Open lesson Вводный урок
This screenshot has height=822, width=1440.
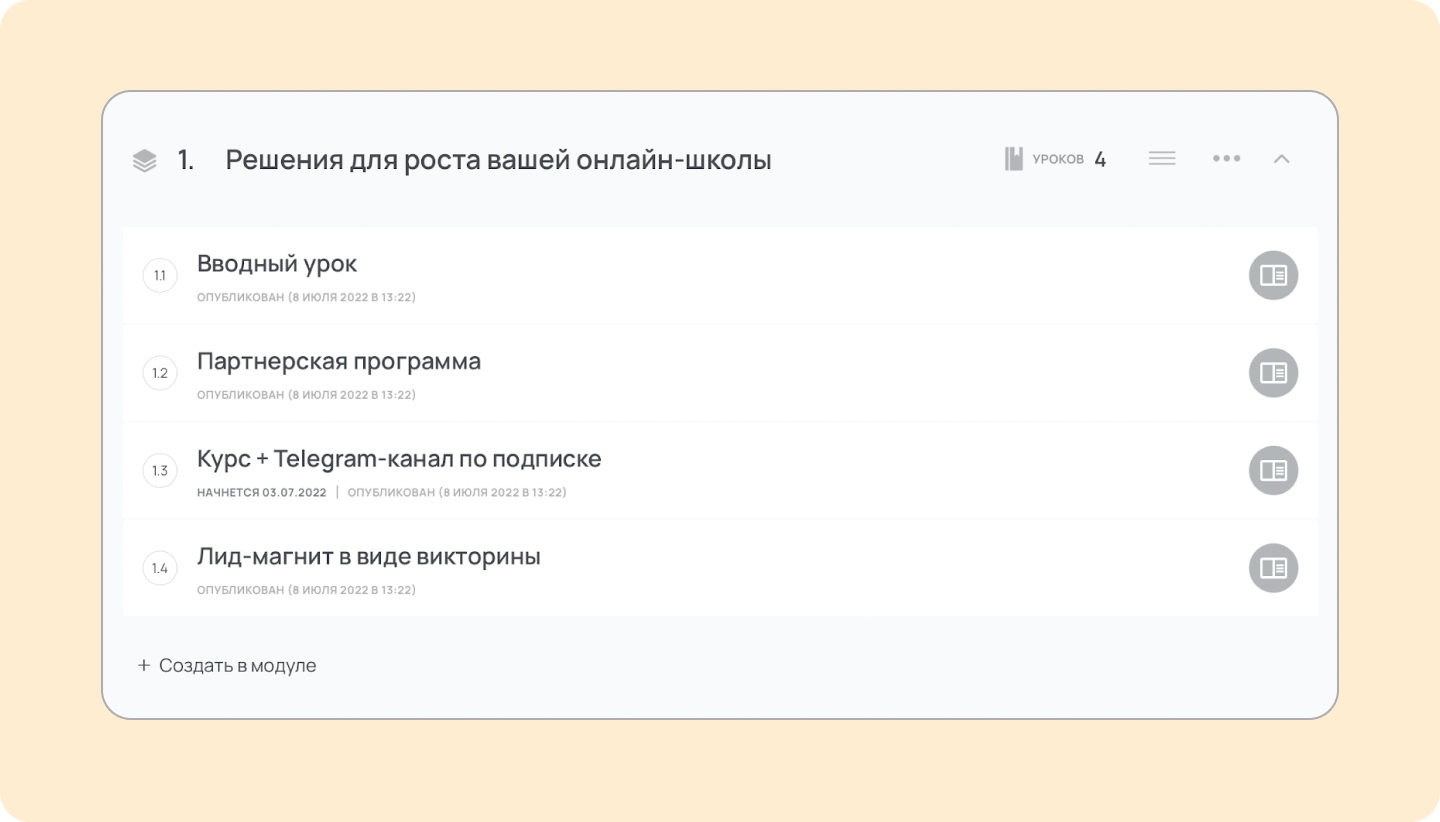pos(277,264)
